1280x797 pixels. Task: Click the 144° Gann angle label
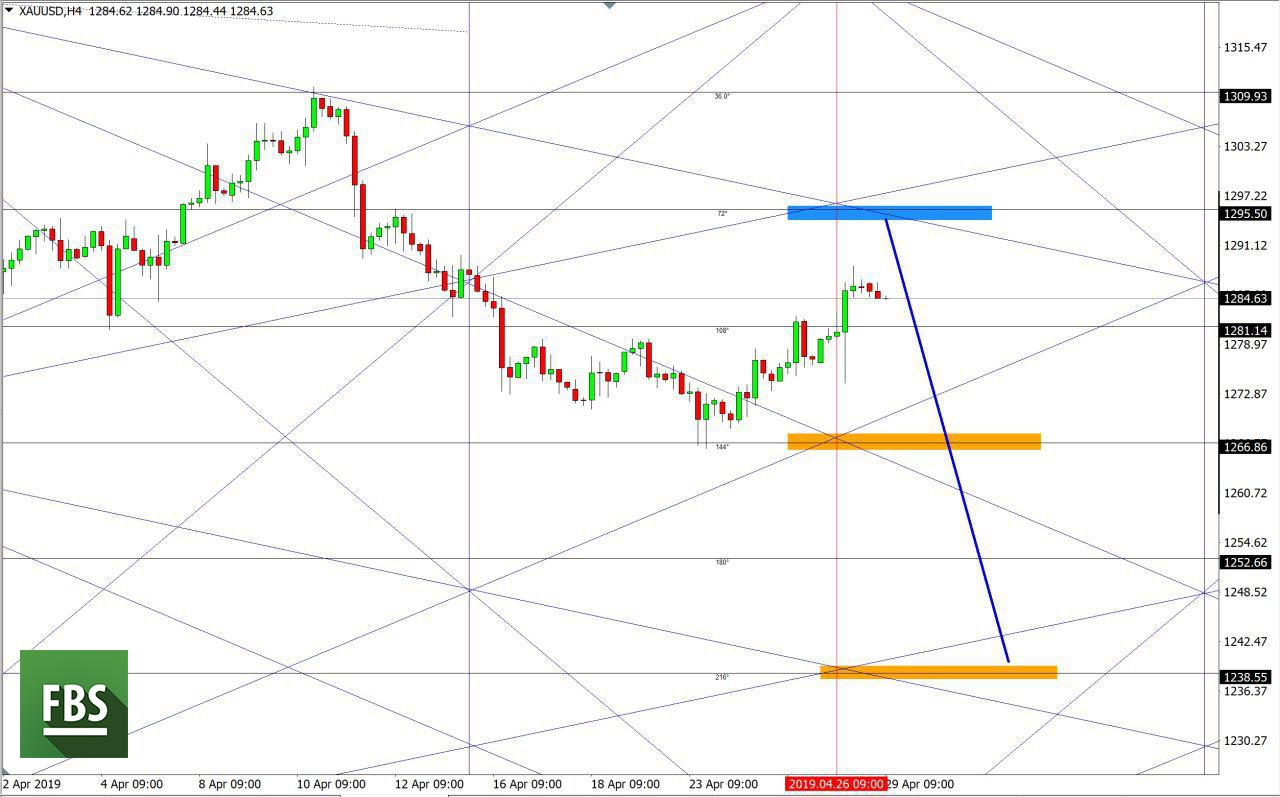[x=722, y=447]
